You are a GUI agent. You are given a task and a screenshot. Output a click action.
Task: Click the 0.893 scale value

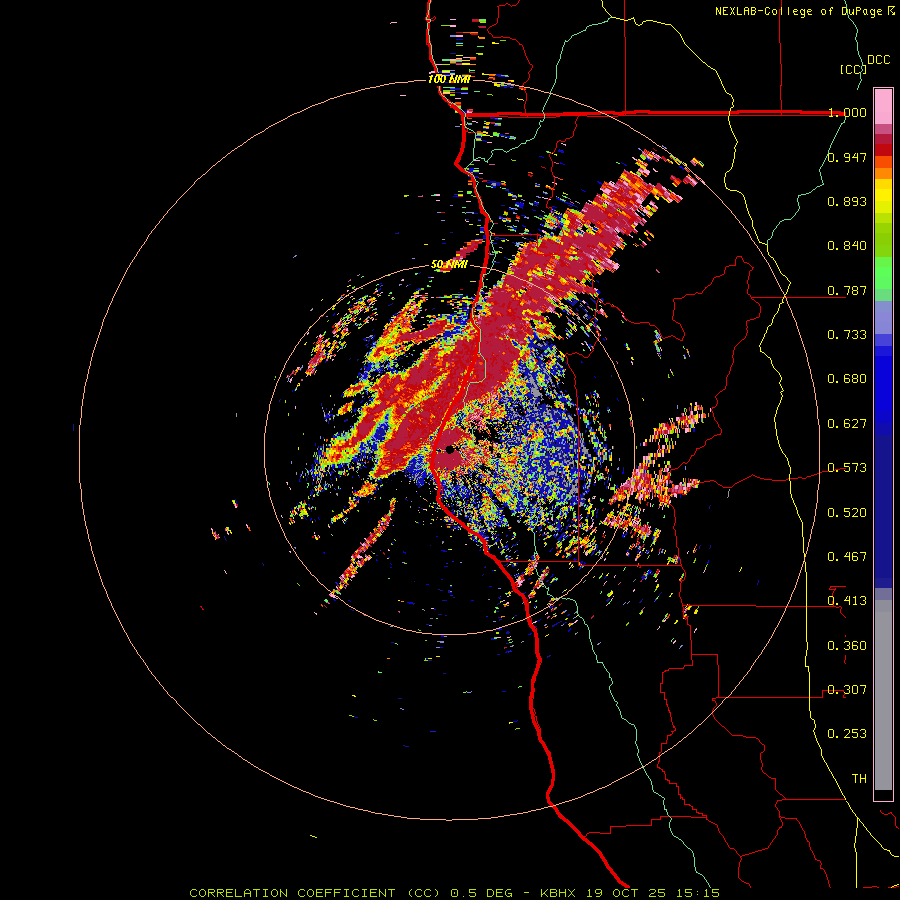coord(847,201)
